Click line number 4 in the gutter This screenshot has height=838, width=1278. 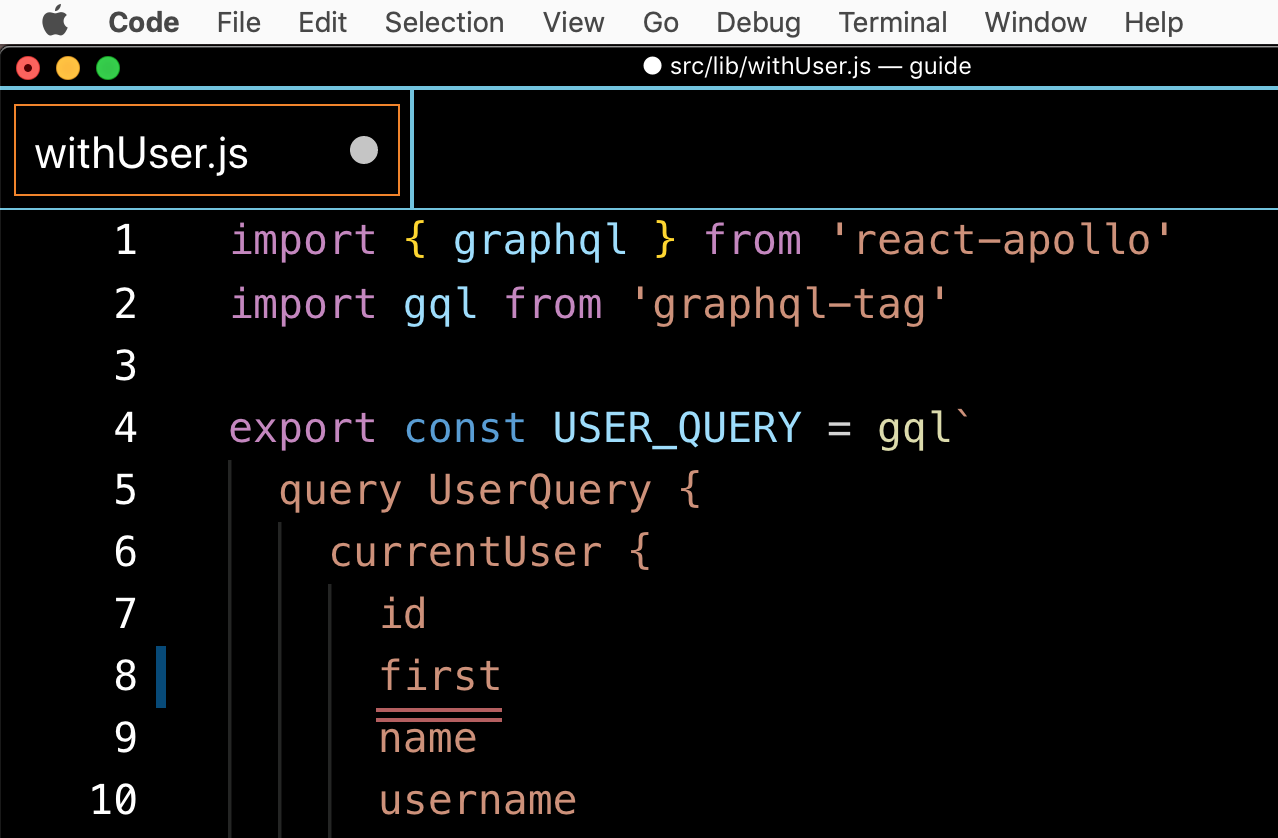125,428
